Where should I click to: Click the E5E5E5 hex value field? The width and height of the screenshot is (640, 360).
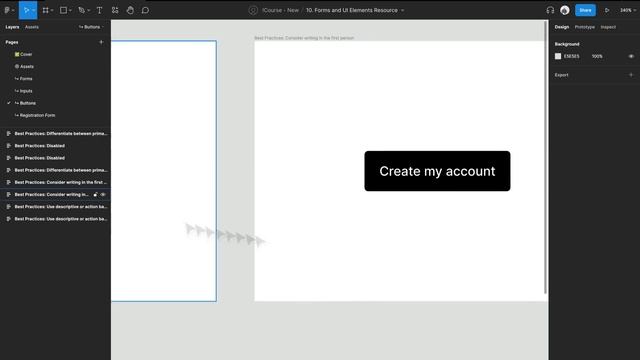click(x=571, y=56)
